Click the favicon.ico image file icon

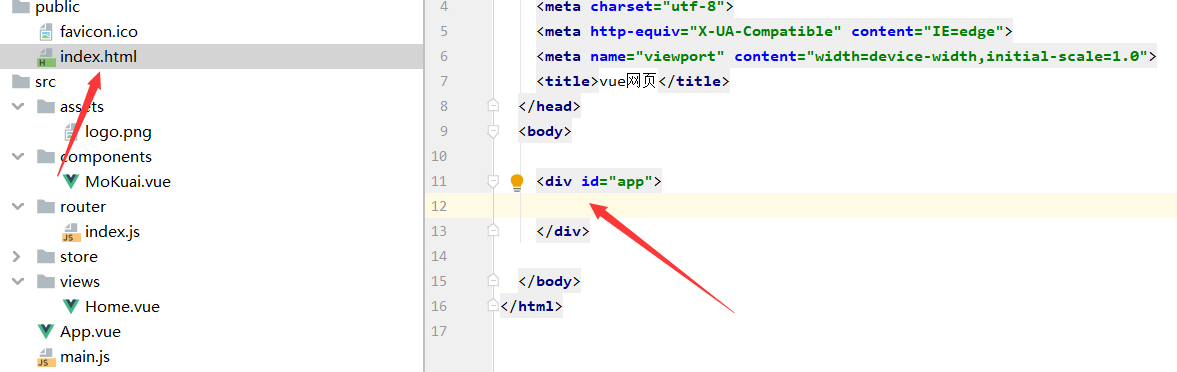coord(47,32)
